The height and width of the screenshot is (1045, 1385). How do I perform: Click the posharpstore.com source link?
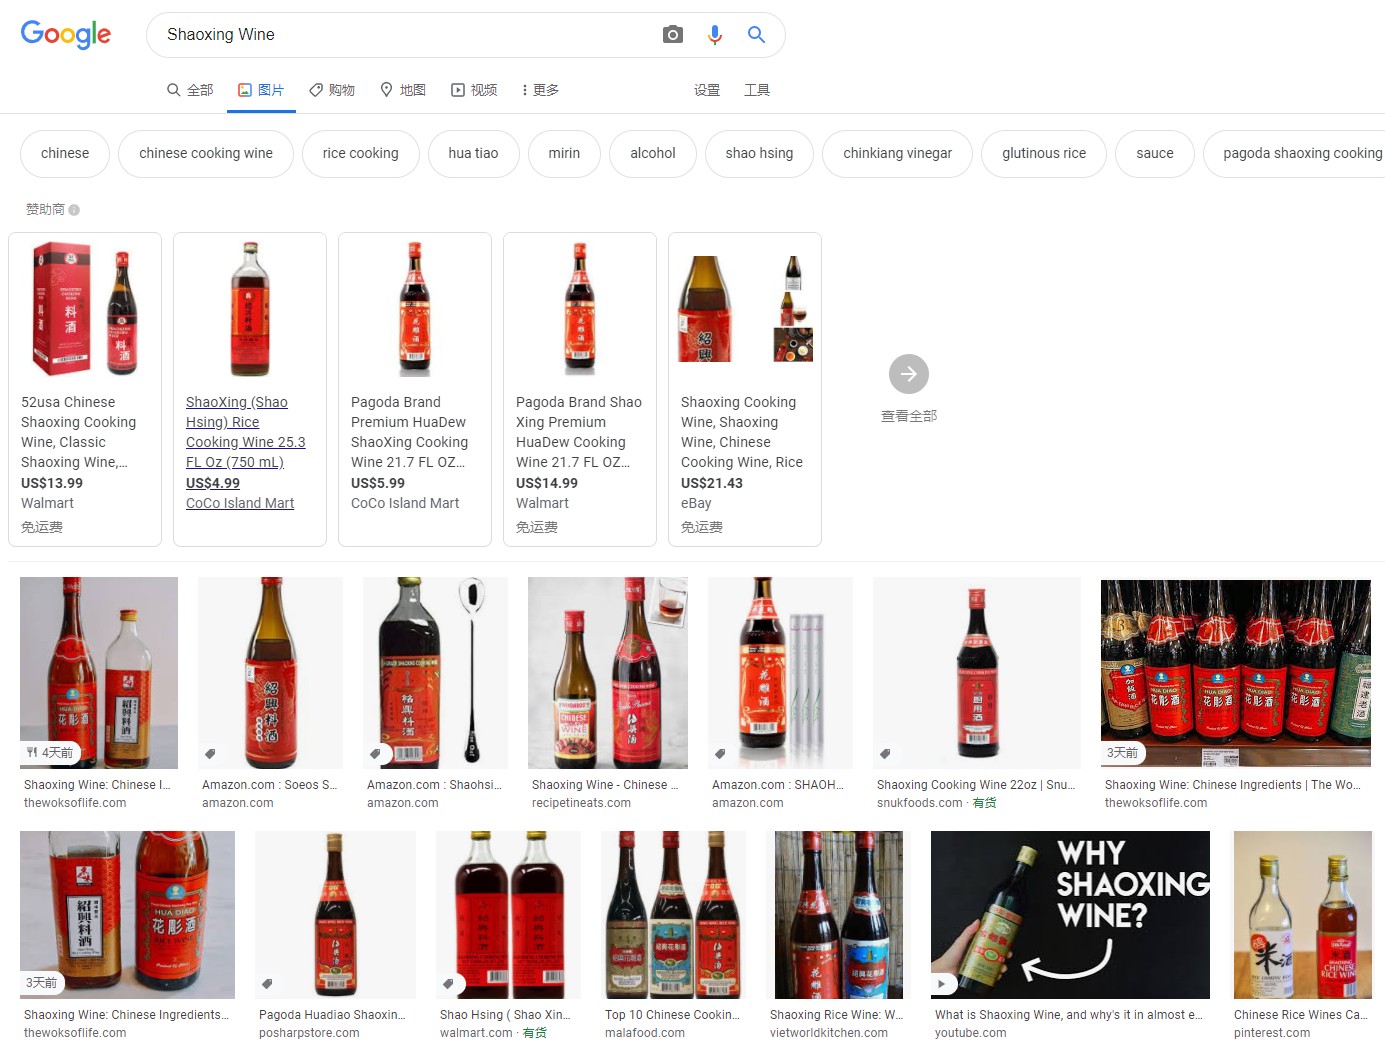point(309,1033)
